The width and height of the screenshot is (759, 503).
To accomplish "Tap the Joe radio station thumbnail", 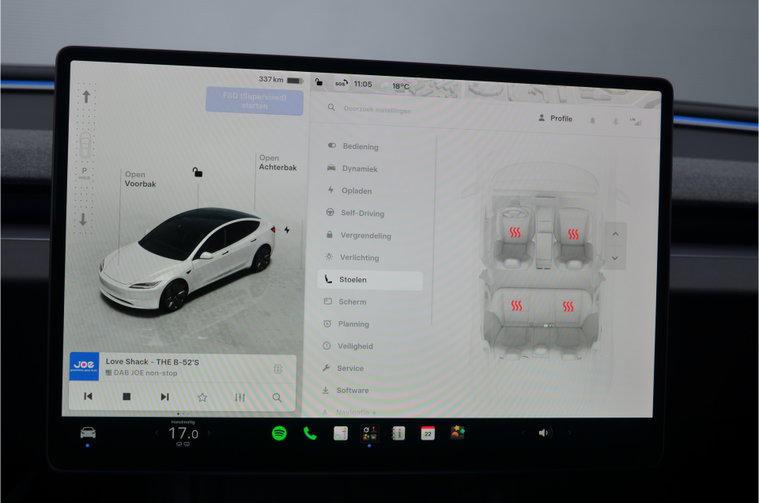I will (x=84, y=366).
